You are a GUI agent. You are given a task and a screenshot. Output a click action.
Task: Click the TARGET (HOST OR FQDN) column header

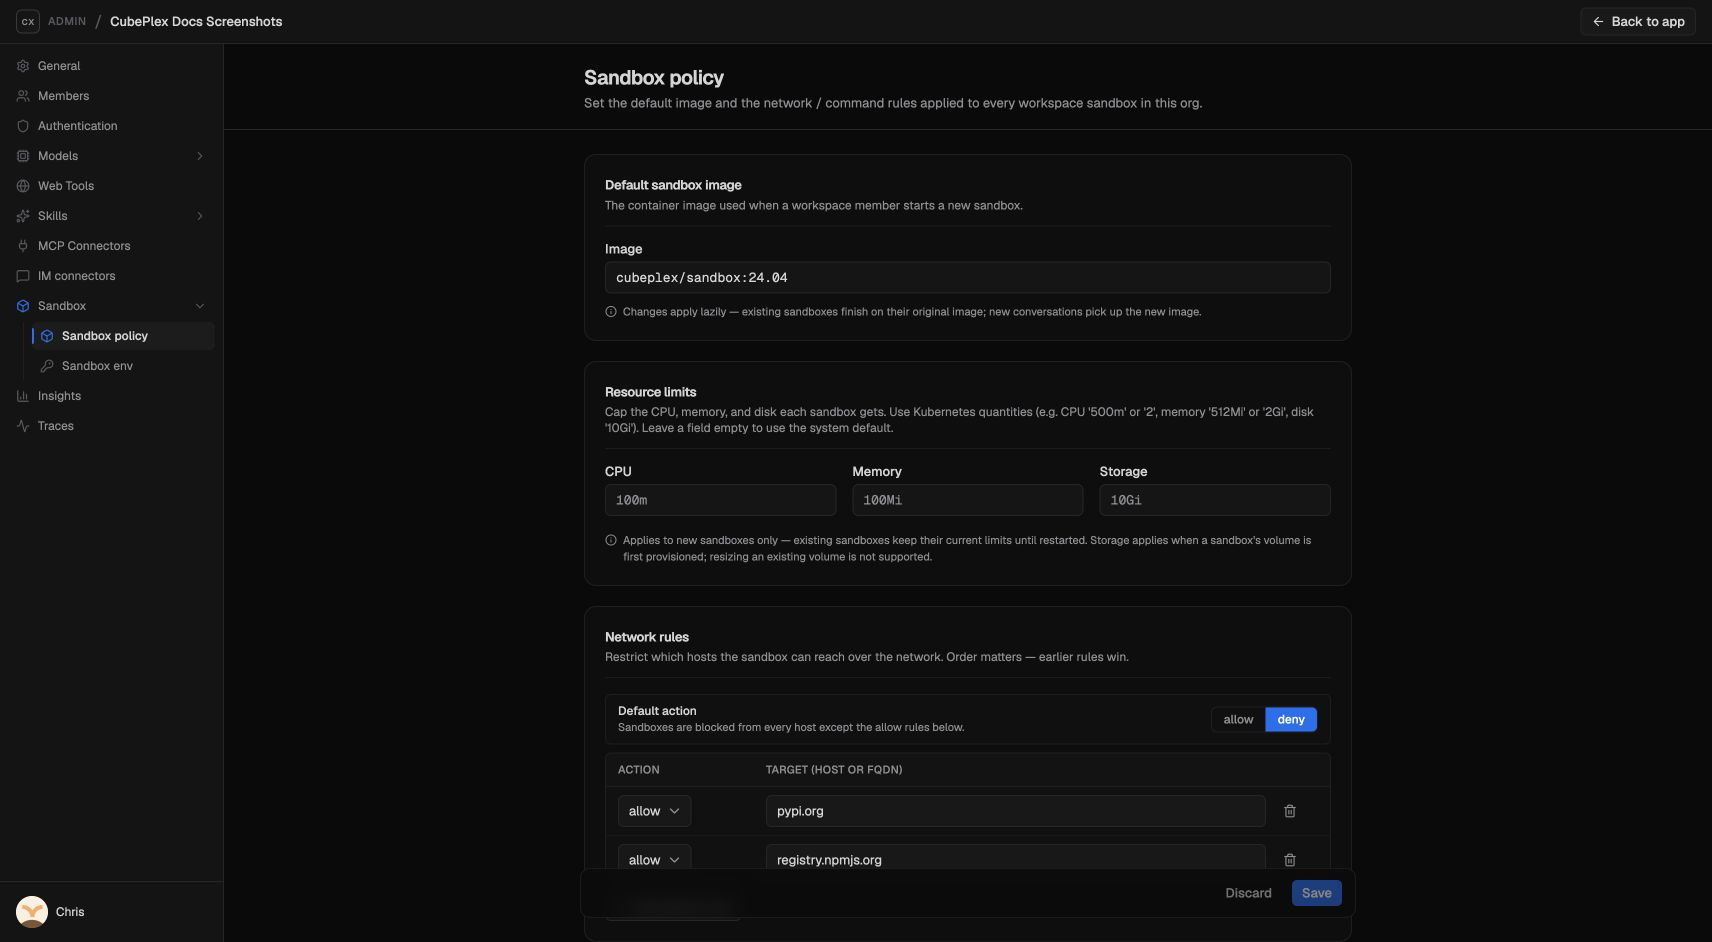tap(834, 770)
